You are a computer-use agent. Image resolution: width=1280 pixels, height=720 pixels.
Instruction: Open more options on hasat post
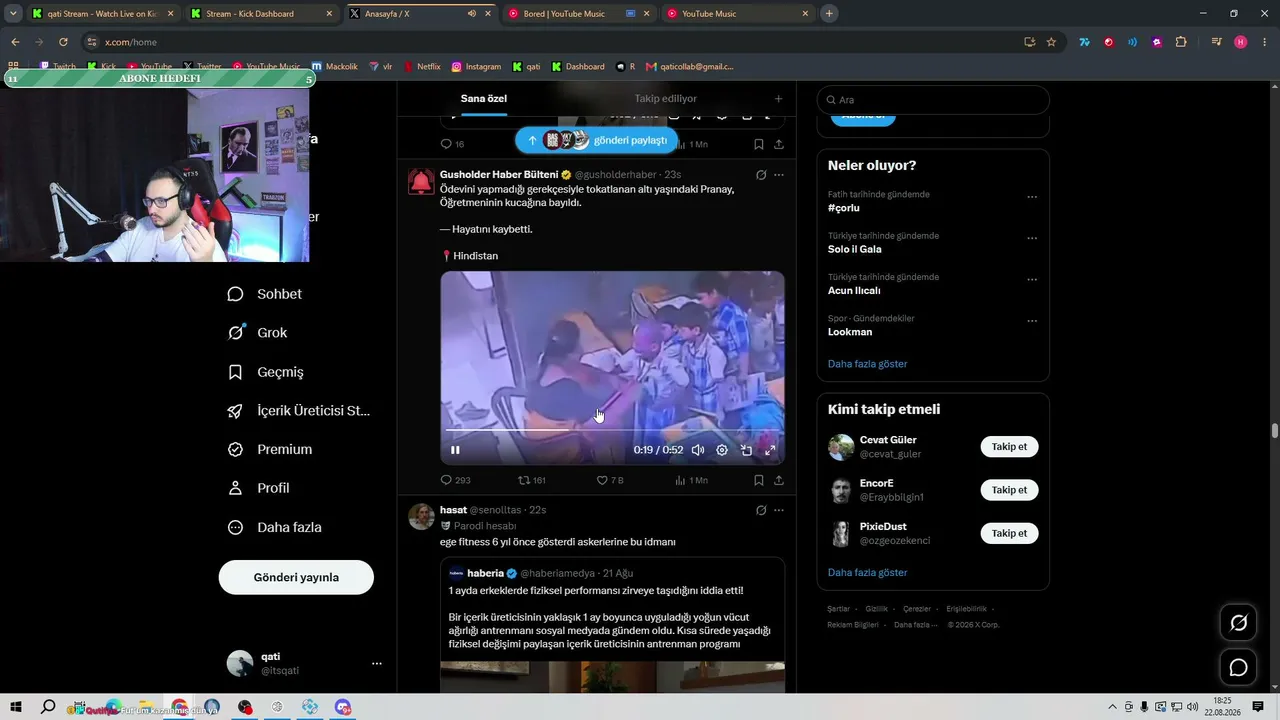(x=779, y=510)
